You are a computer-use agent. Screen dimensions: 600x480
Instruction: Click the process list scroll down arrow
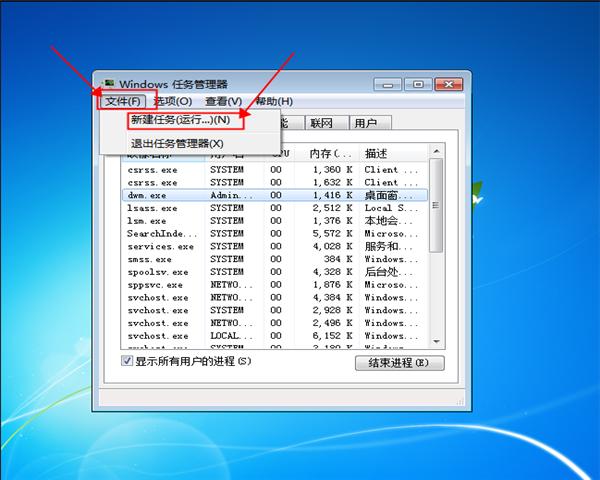coord(436,341)
